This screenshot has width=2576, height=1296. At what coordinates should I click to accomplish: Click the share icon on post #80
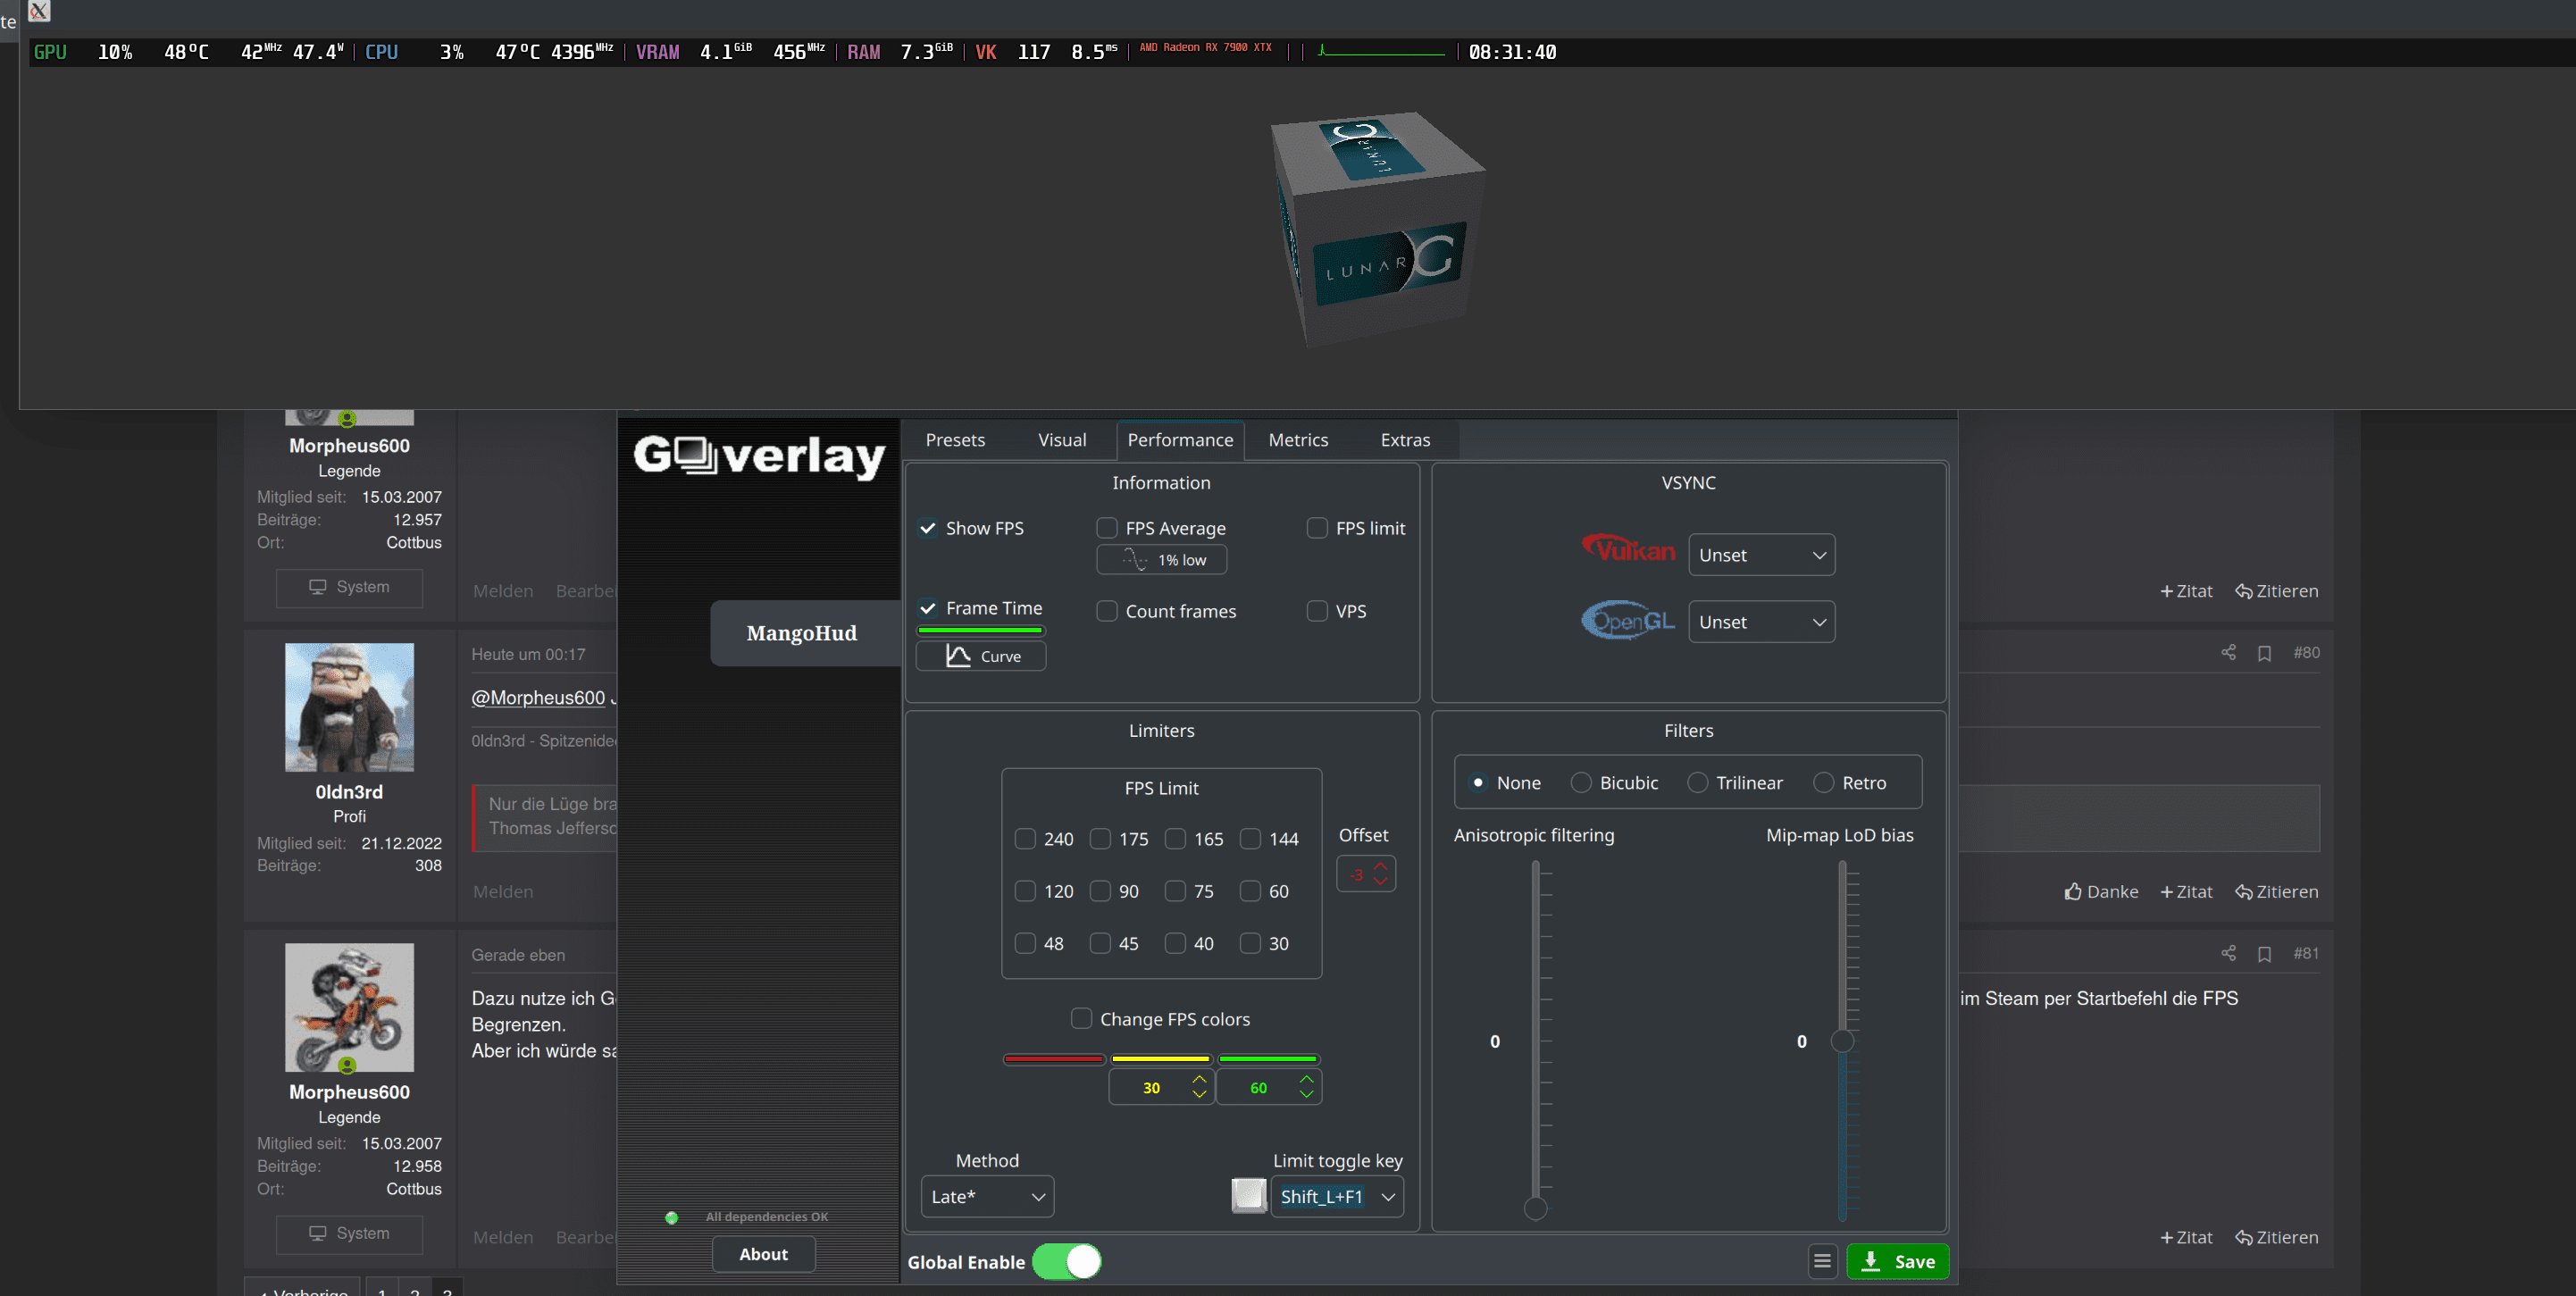click(2228, 652)
